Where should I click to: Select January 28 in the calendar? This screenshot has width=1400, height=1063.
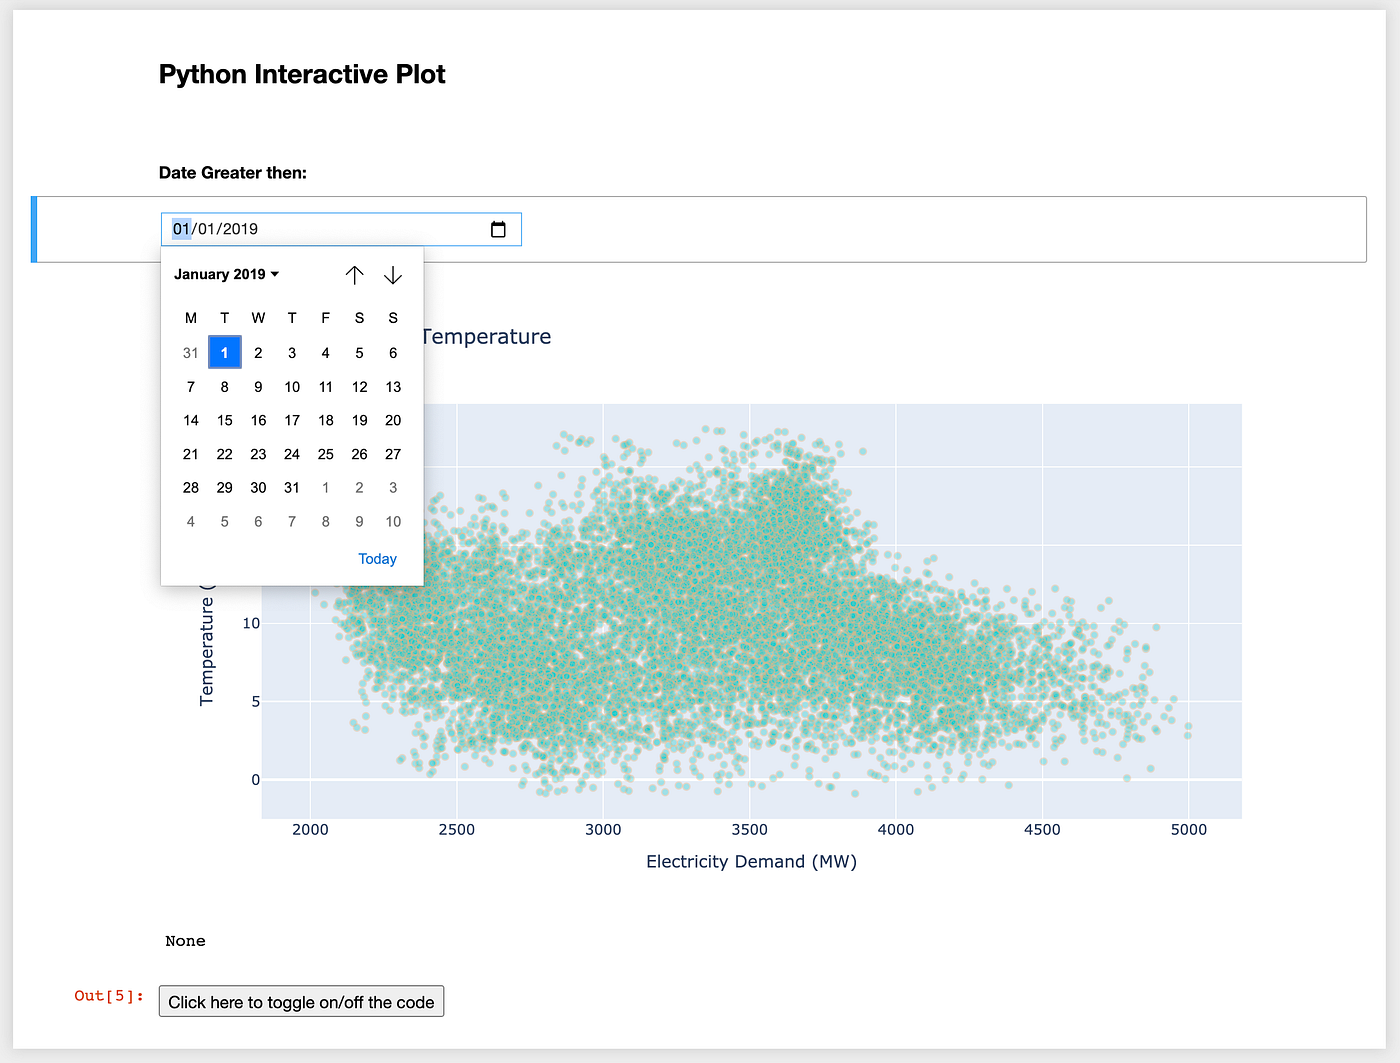pyautogui.click(x=191, y=487)
